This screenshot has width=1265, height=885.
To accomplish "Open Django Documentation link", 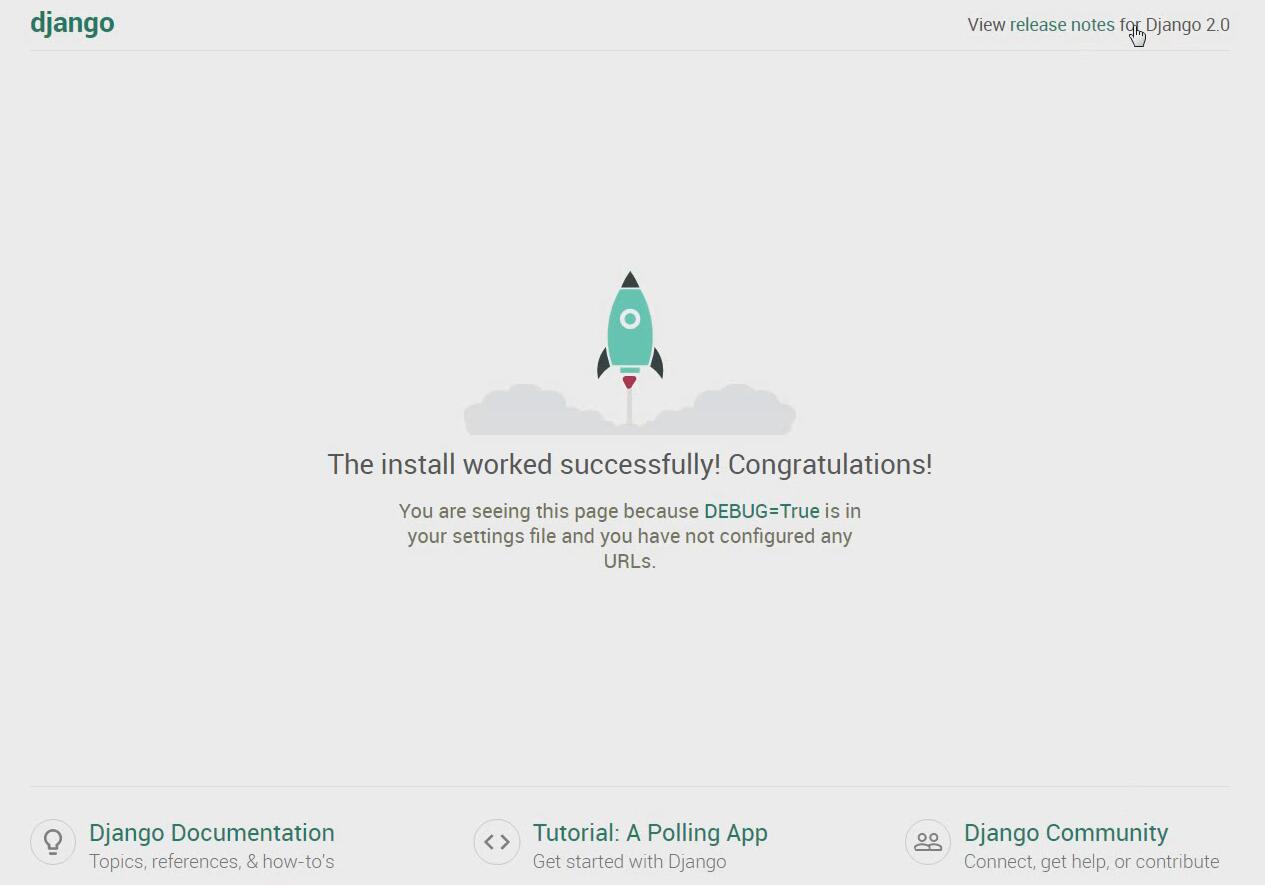I will coord(212,833).
